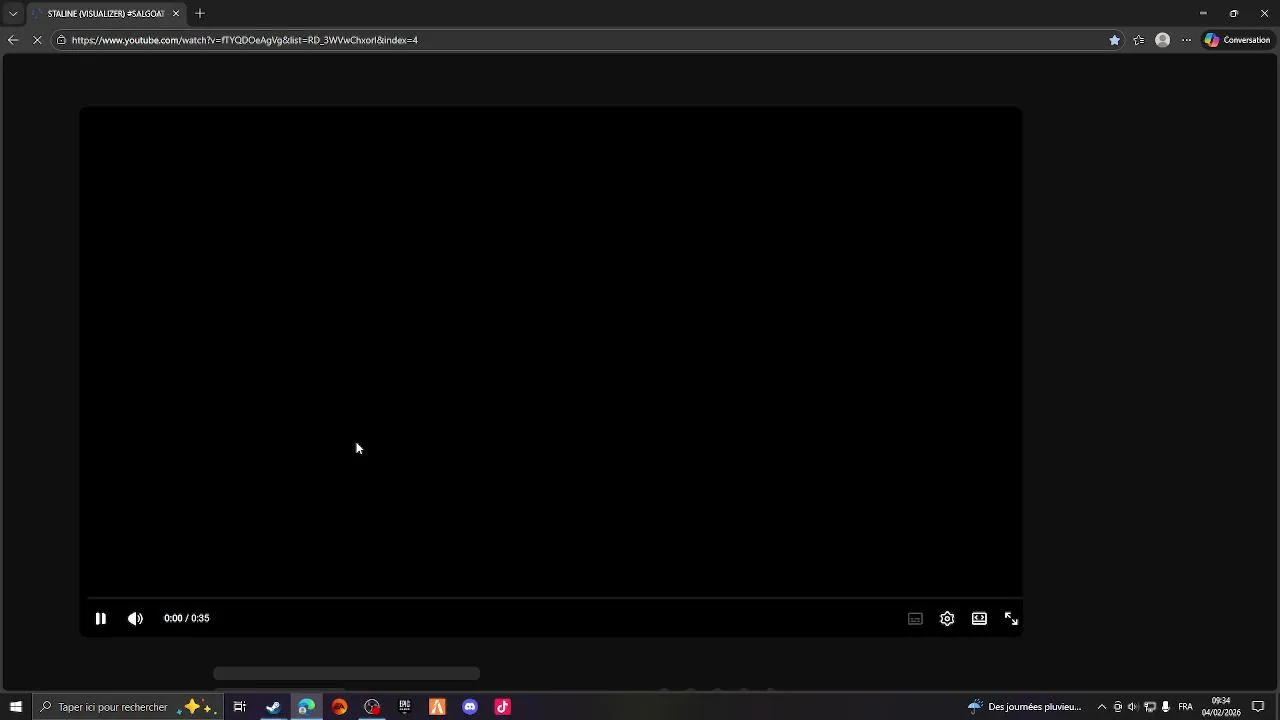Switch to theater mode view
The image size is (1280, 720).
979,619
